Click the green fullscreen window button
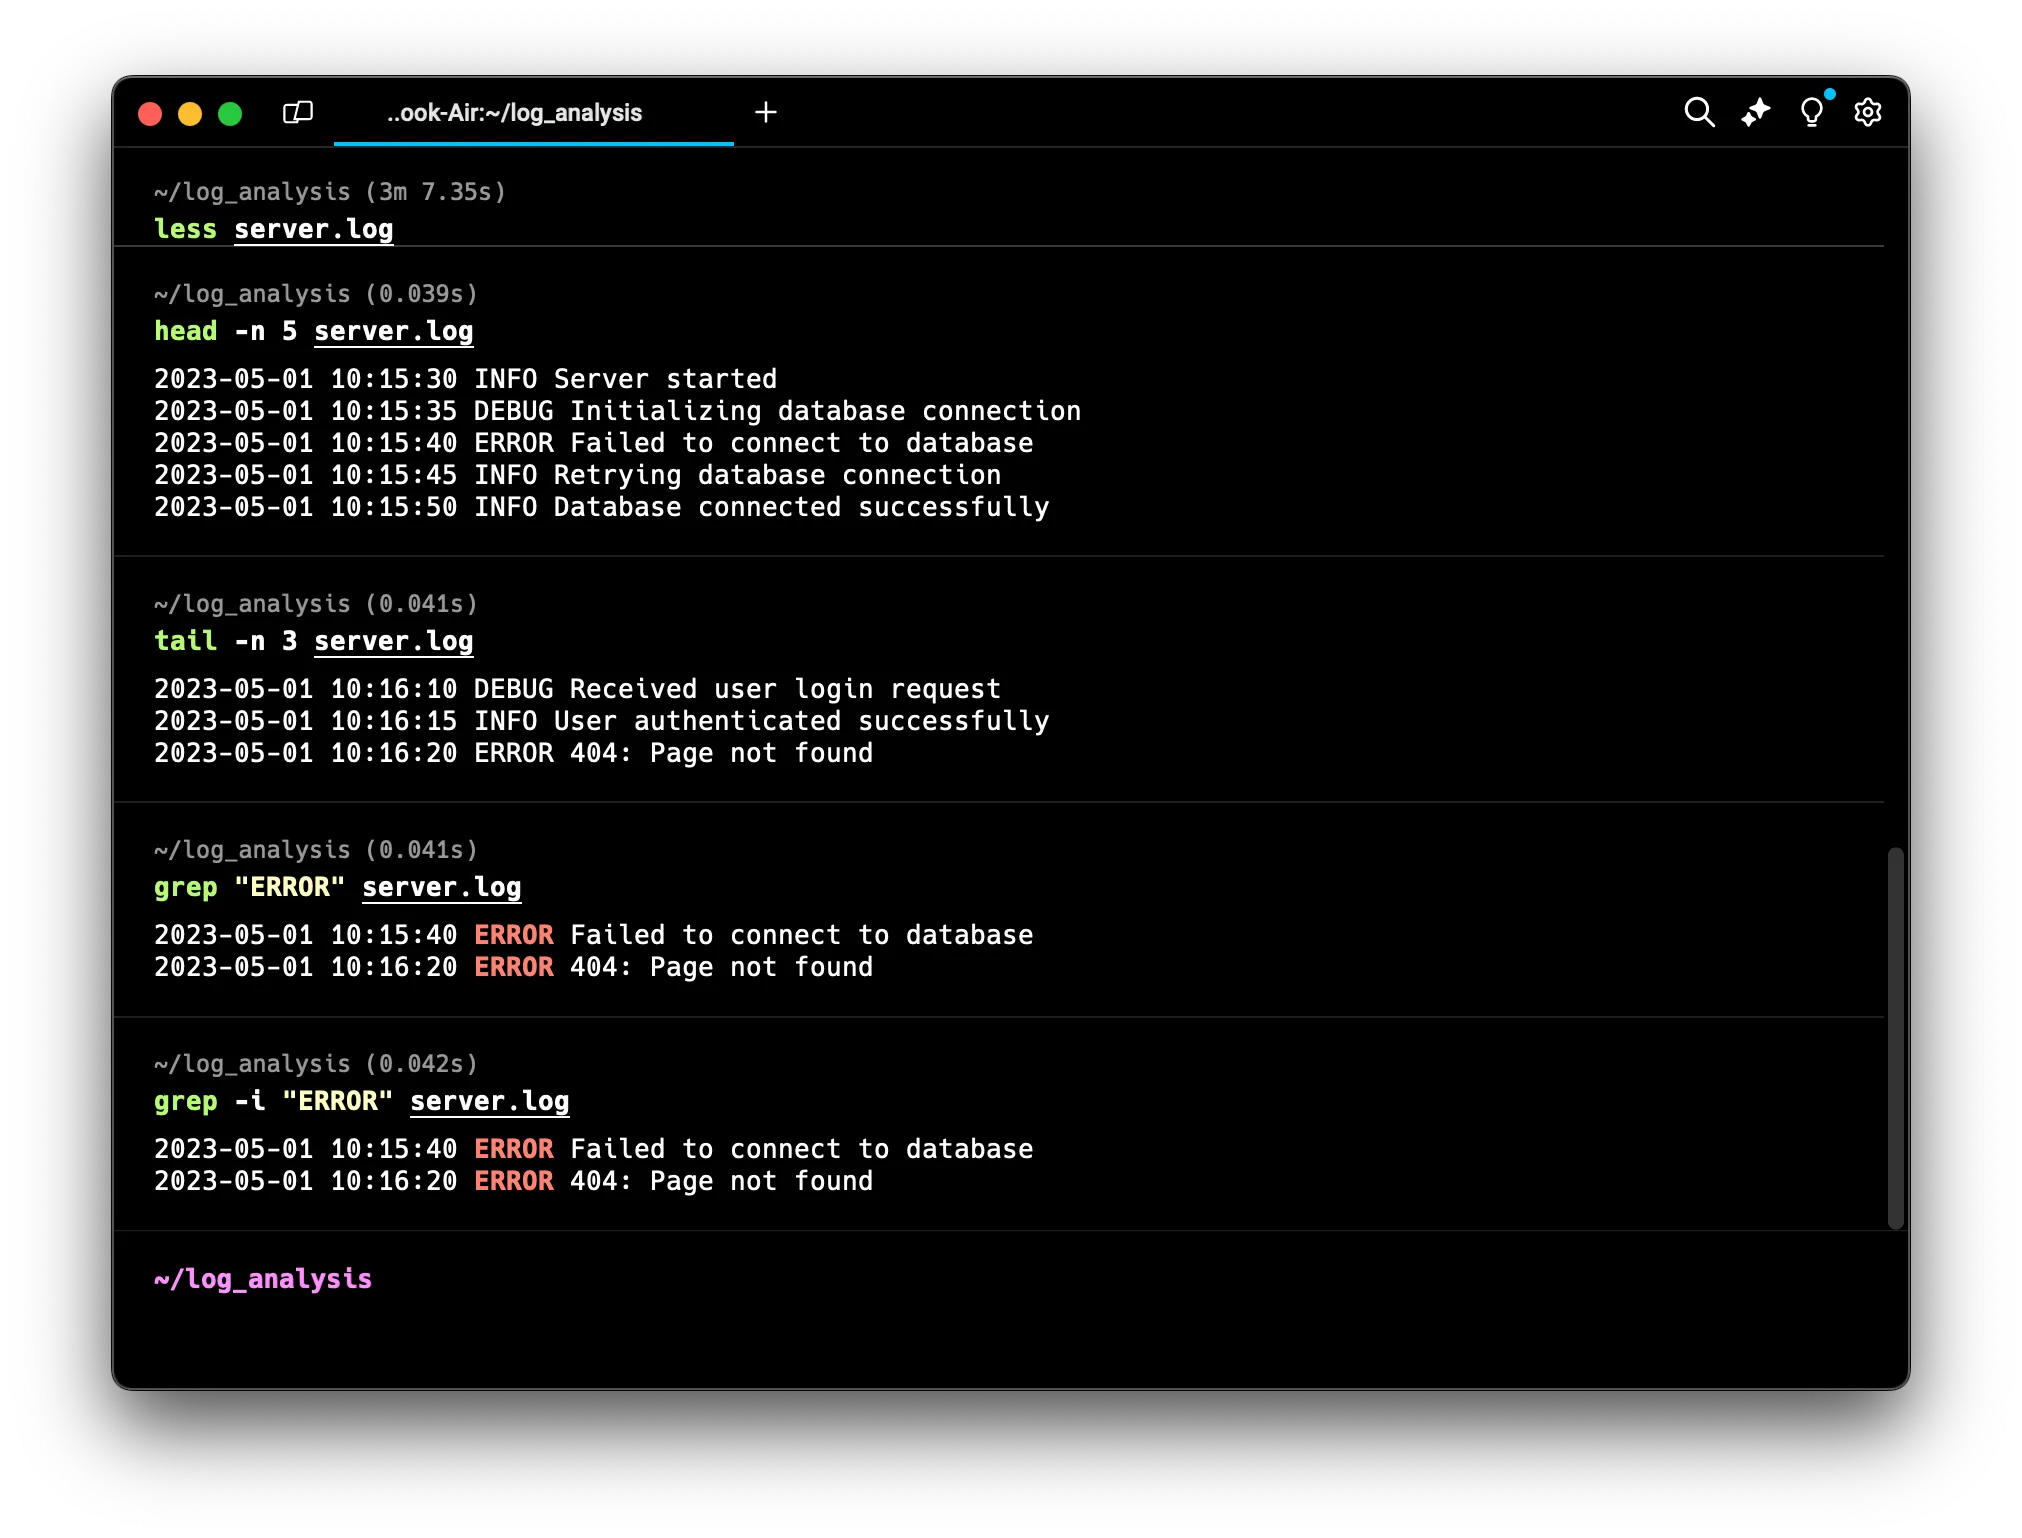The width and height of the screenshot is (2022, 1538). coord(230,114)
